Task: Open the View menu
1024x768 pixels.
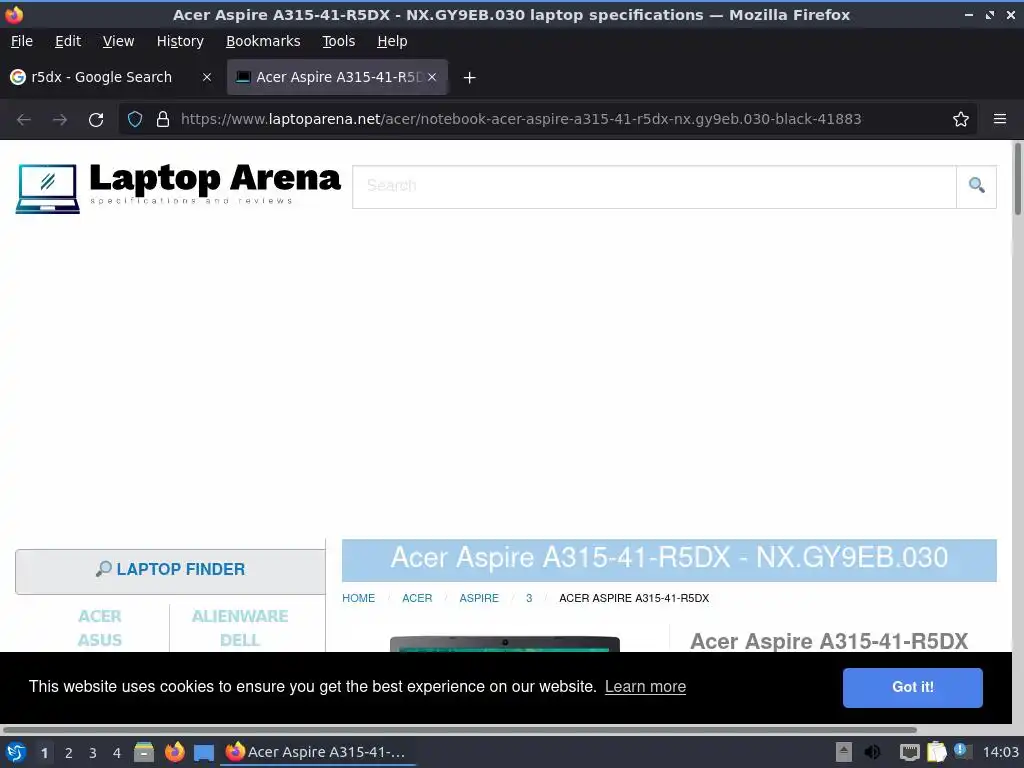Action: click(x=118, y=41)
